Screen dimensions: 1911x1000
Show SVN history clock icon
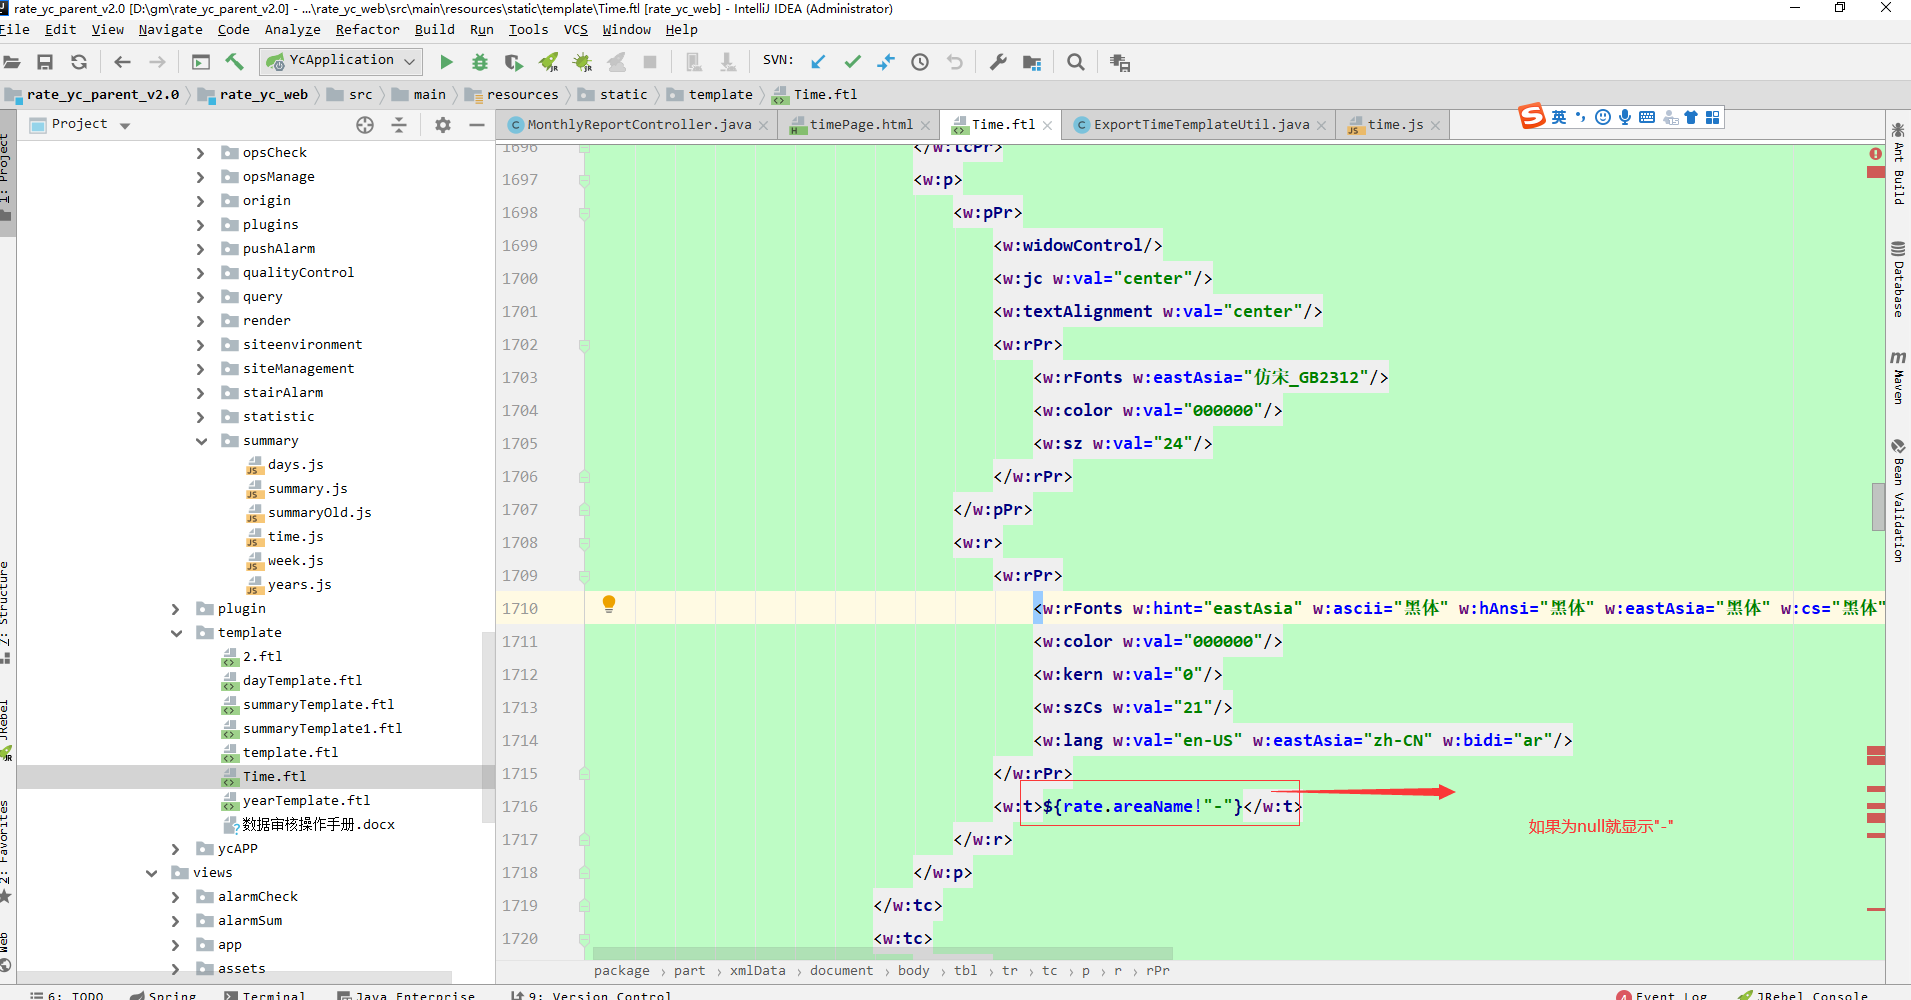click(920, 62)
